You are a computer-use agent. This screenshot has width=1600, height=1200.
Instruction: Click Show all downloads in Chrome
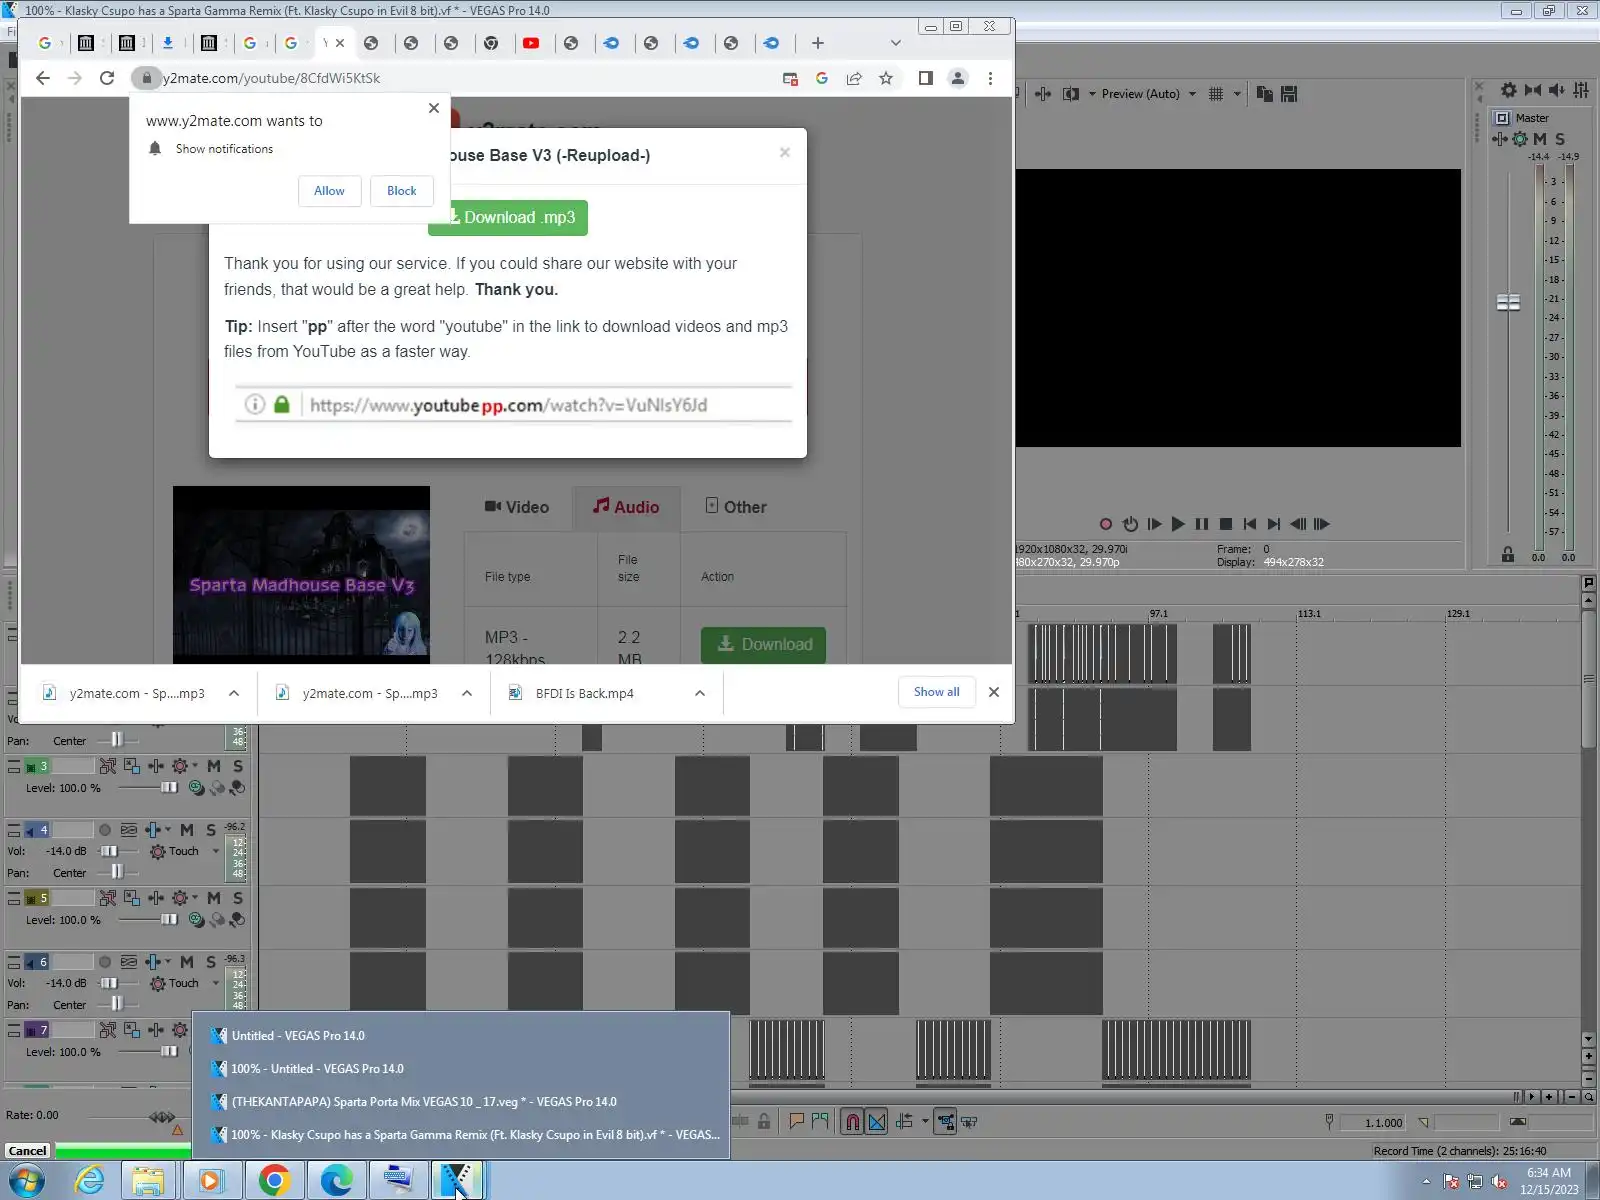(x=936, y=692)
